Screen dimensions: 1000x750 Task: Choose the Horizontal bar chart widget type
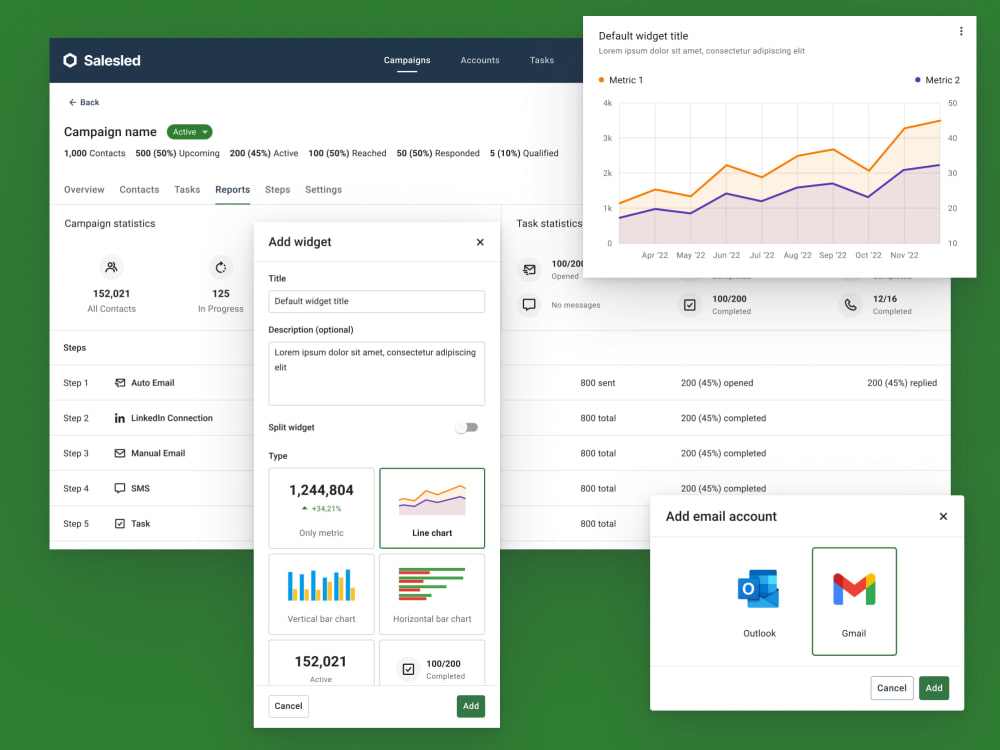(x=432, y=594)
